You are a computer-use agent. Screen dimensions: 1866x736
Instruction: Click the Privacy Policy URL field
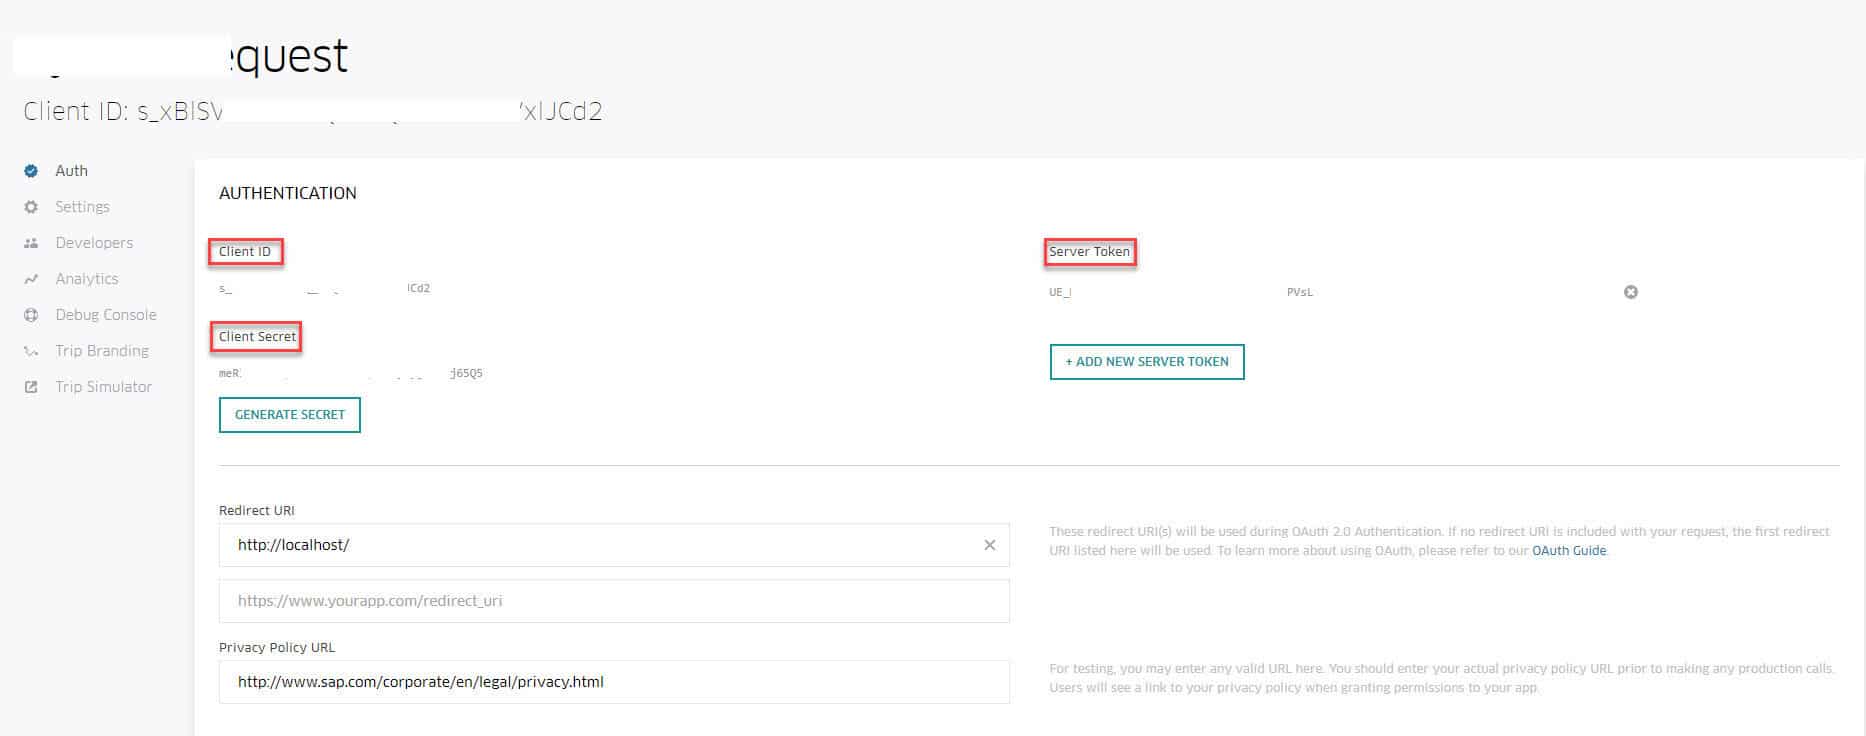[x=613, y=682]
